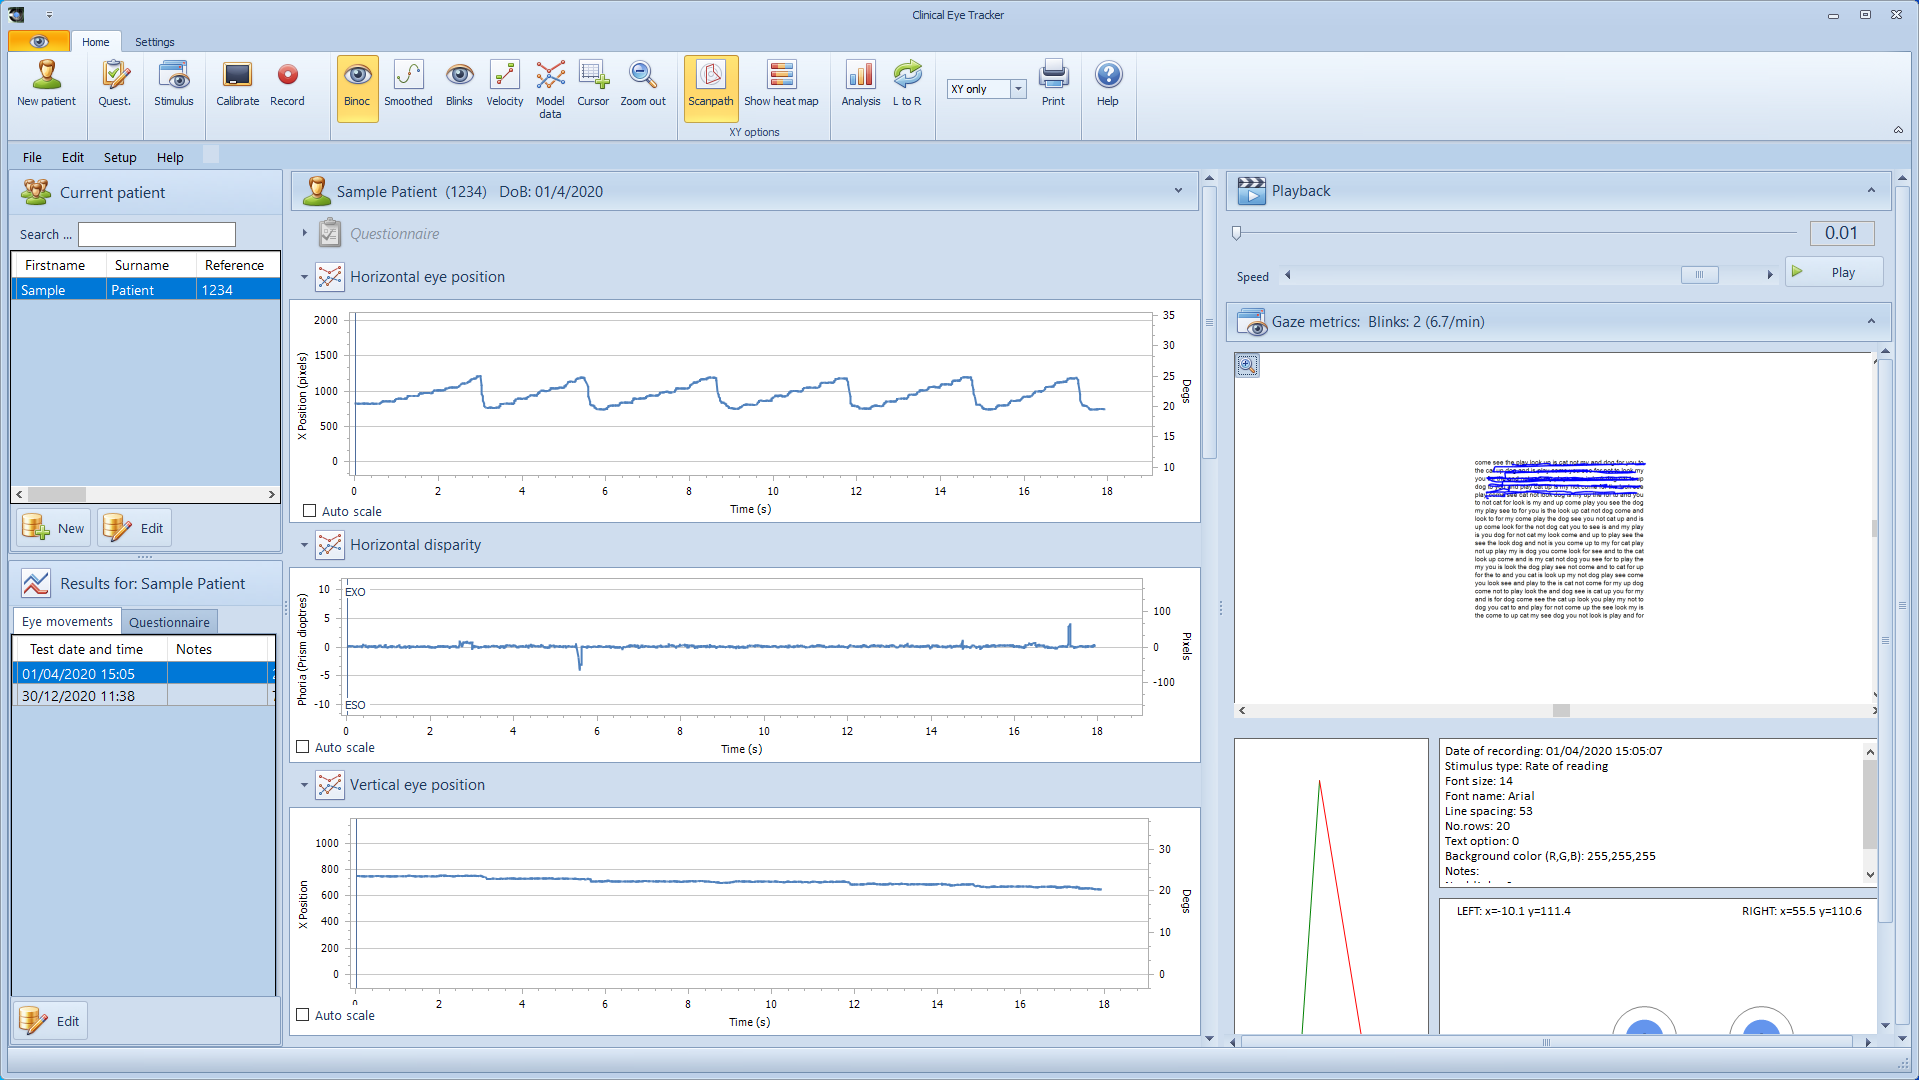1919x1080 pixels.
Task: Click the patient Search input field
Action: pyautogui.click(x=157, y=234)
